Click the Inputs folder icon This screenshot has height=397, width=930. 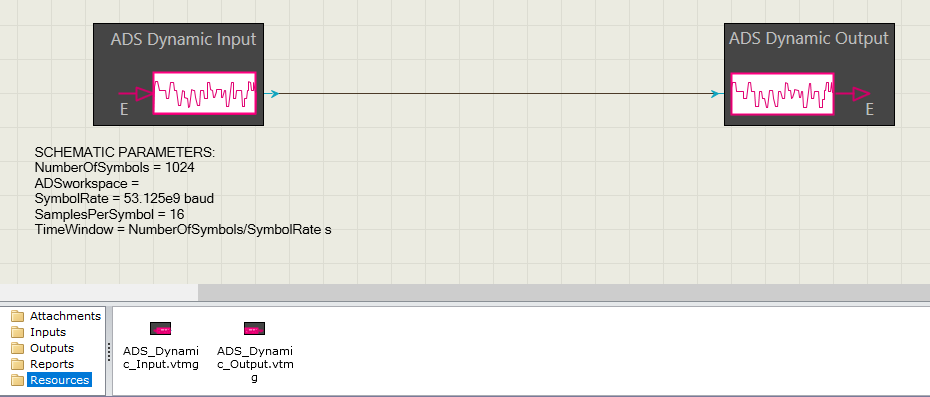[18, 332]
